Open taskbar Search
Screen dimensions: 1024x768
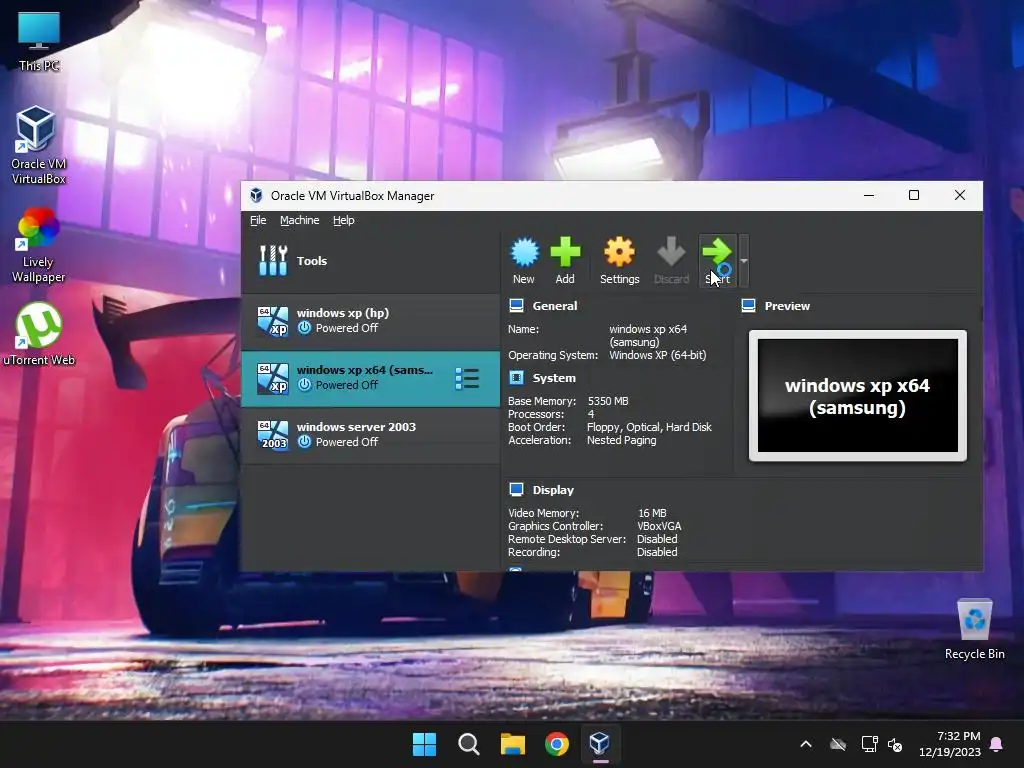468,744
